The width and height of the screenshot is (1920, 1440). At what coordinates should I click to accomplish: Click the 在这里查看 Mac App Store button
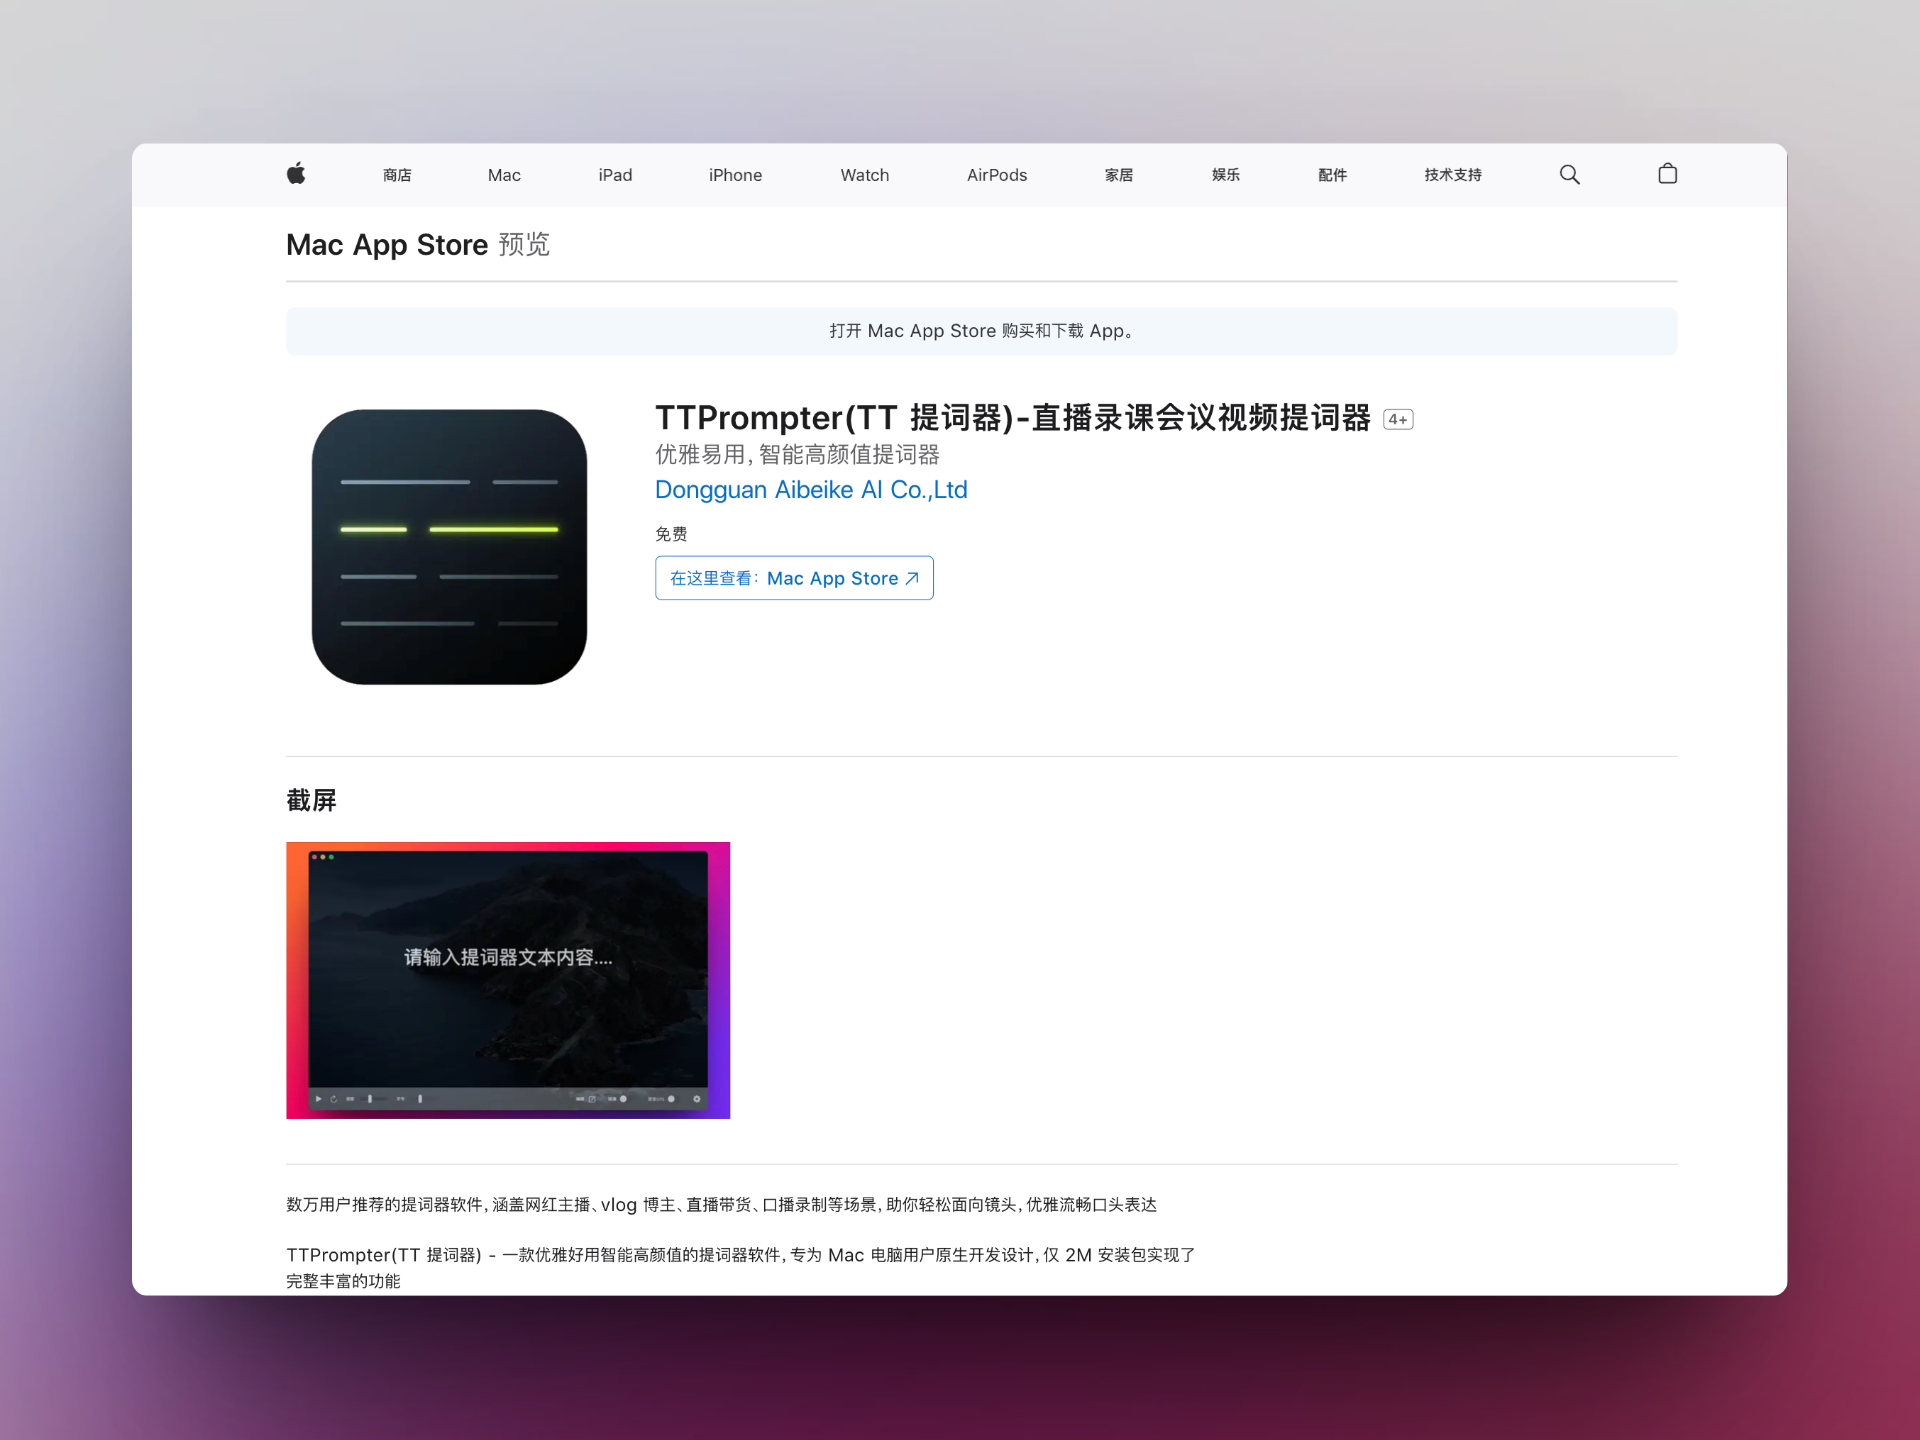(x=794, y=578)
